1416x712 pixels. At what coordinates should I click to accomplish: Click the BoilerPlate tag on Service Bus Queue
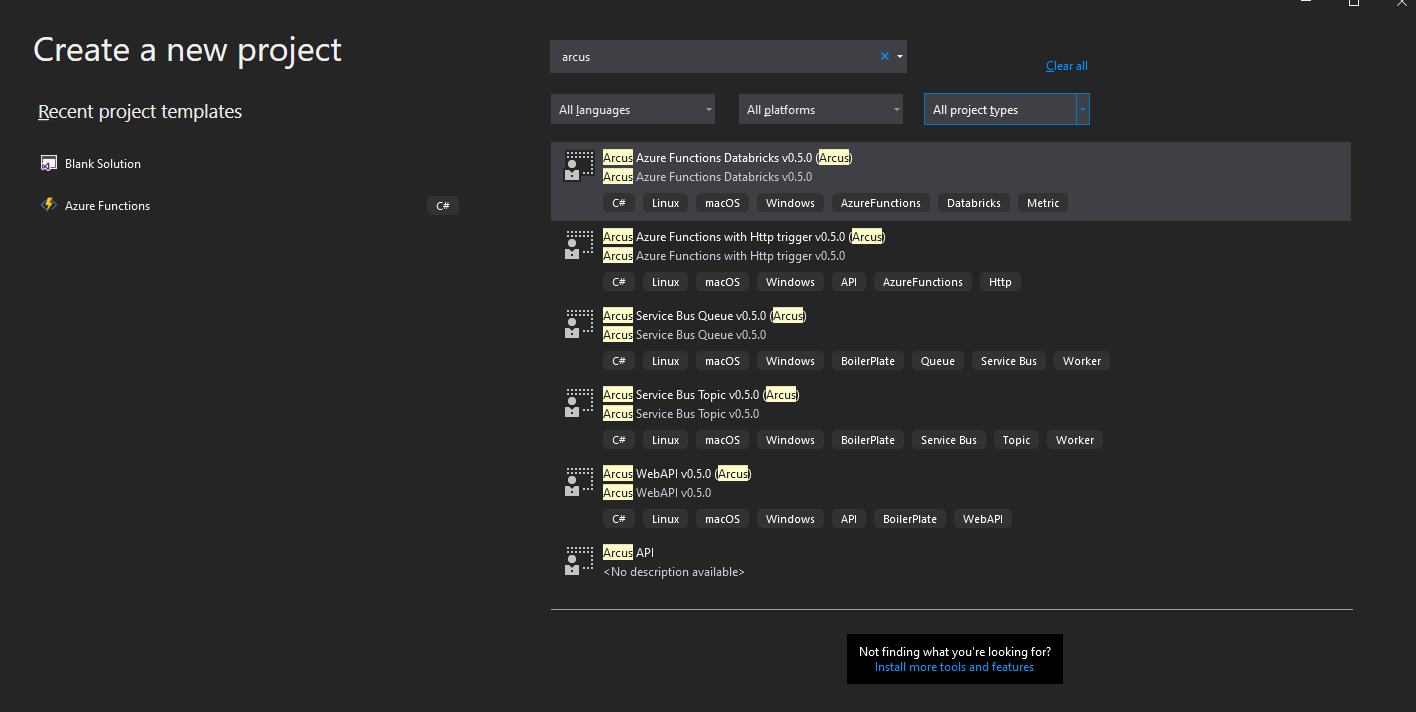[868, 361]
